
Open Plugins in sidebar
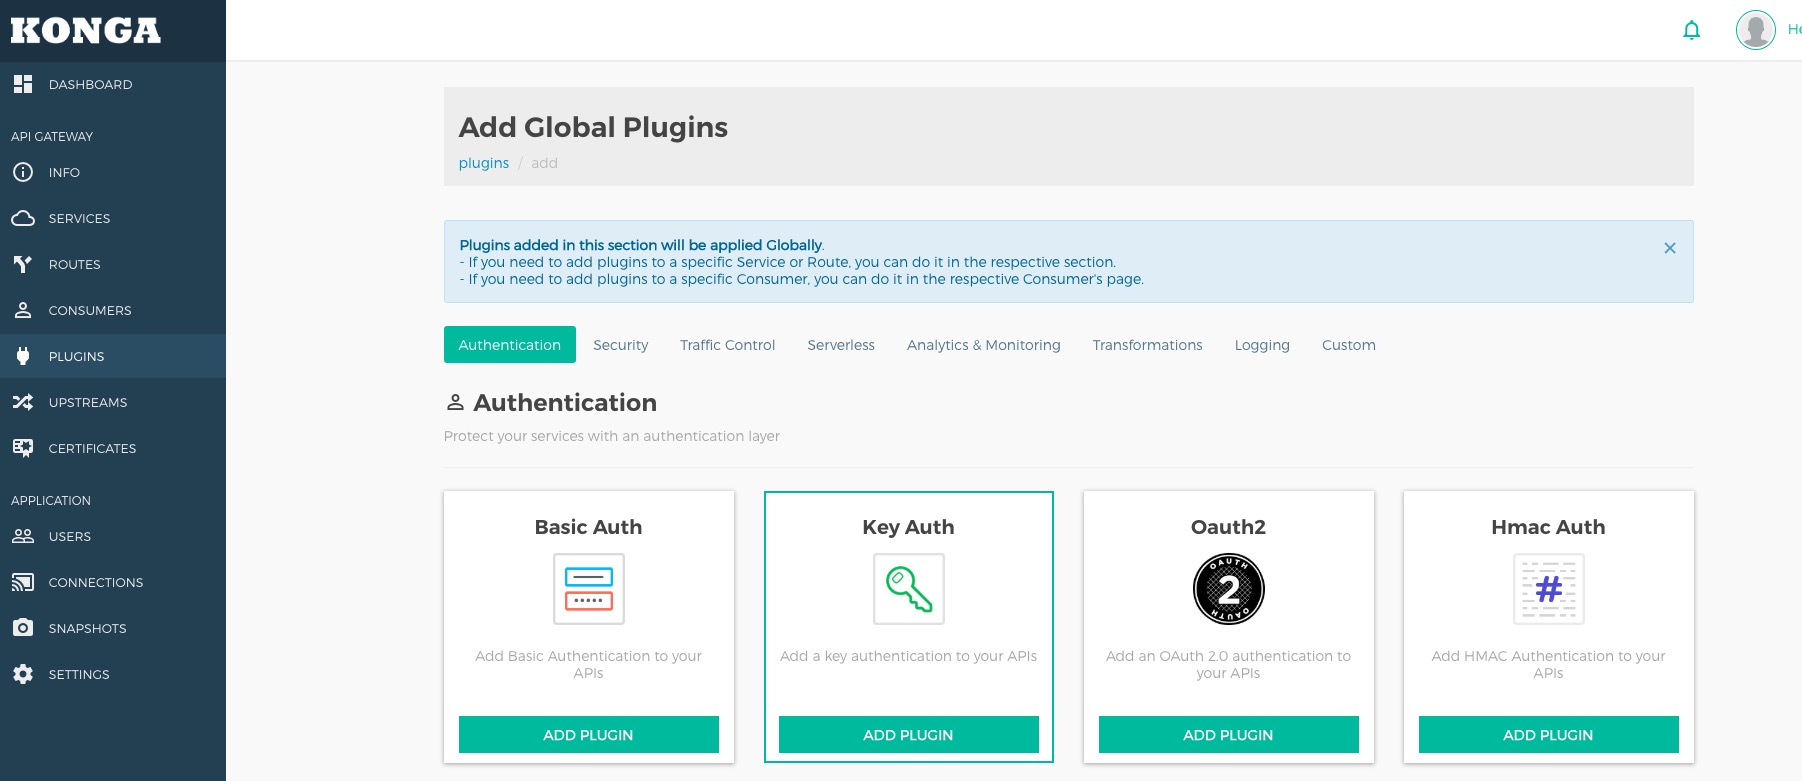(113, 357)
